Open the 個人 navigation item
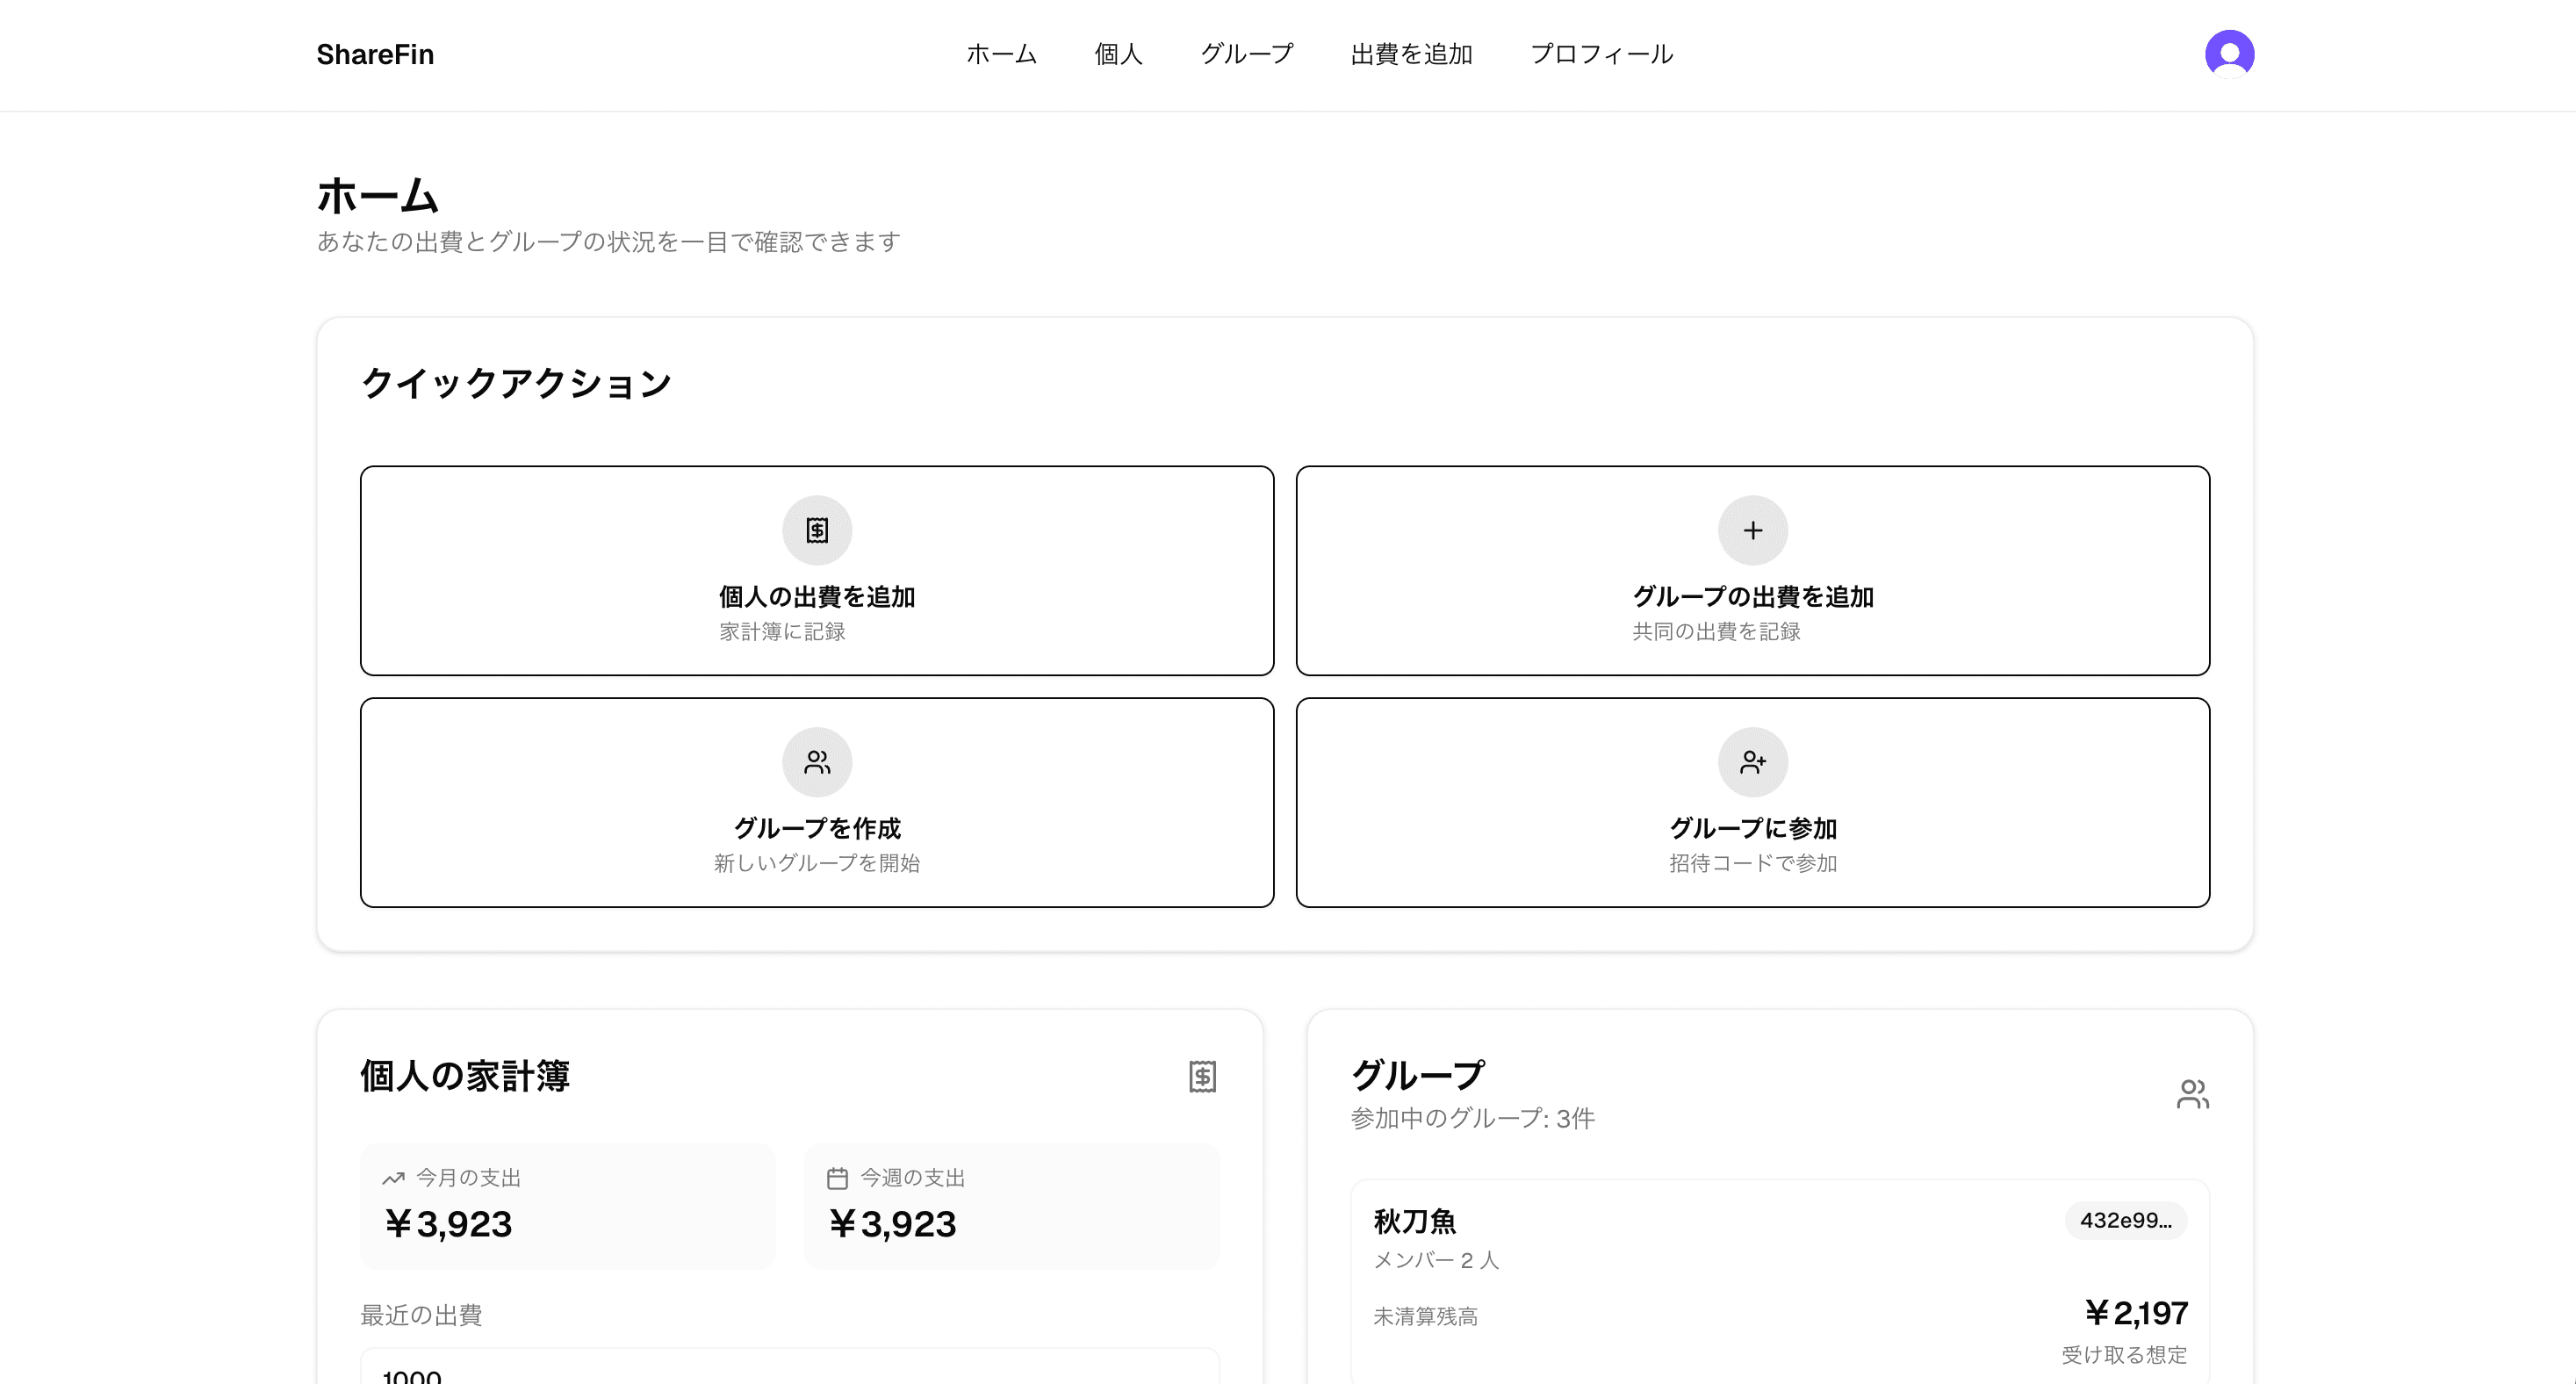Image resolution: width=2576 pixels, height=1384 pixels. 1117,54
